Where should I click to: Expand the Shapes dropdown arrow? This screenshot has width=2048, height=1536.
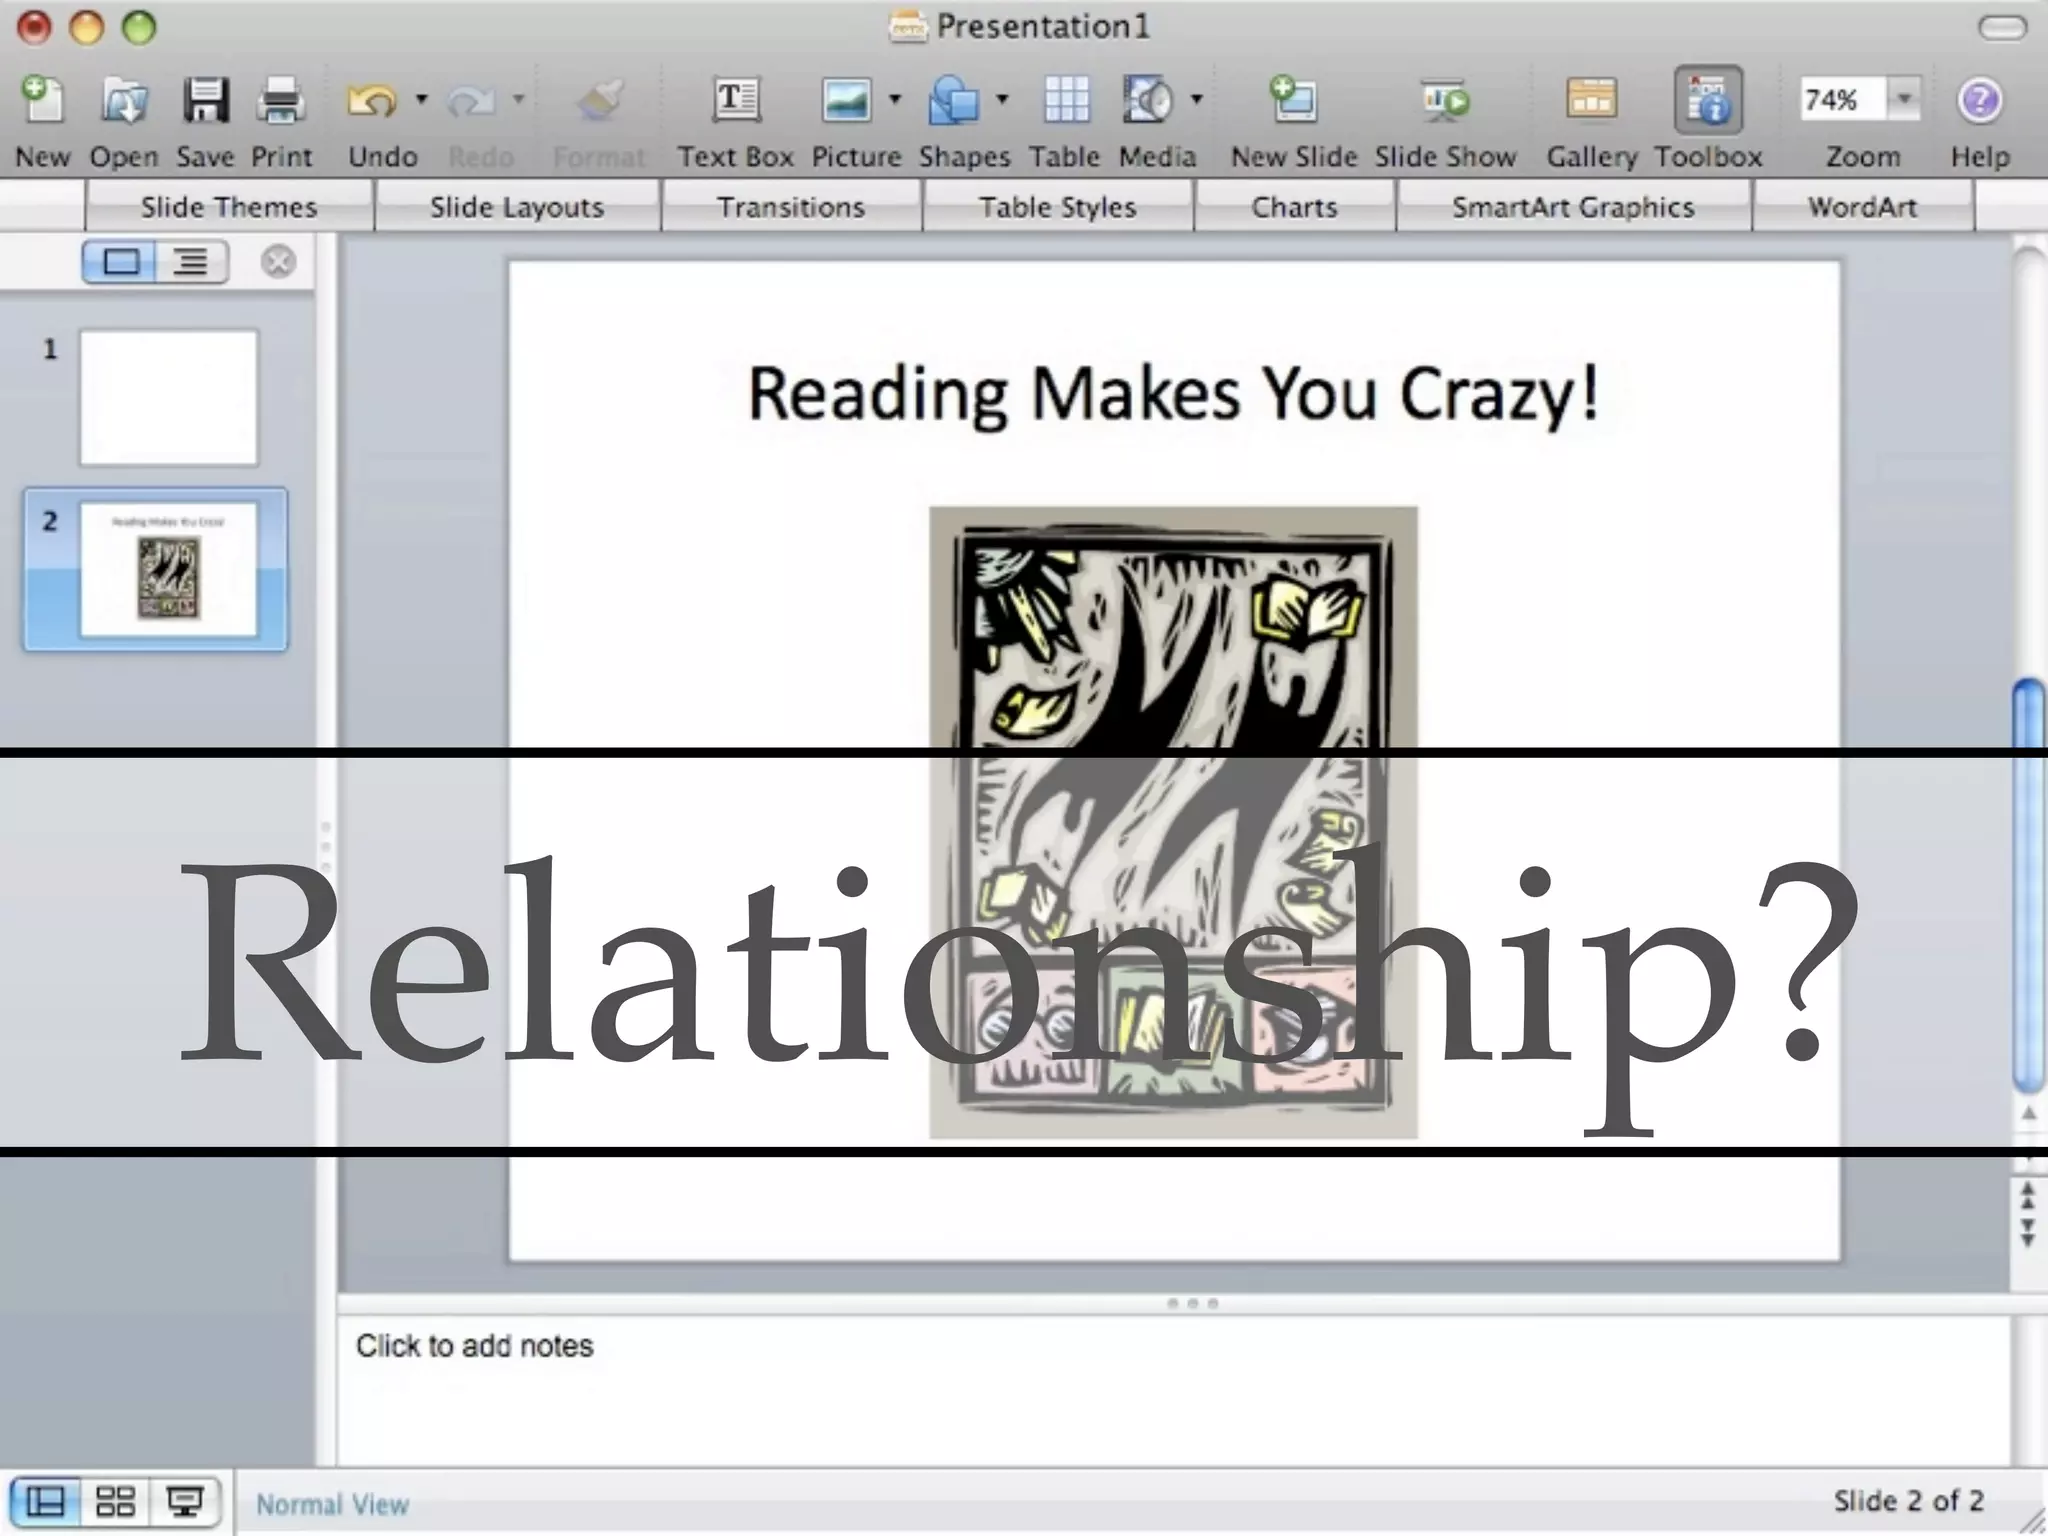click(x=1002, y=99)
